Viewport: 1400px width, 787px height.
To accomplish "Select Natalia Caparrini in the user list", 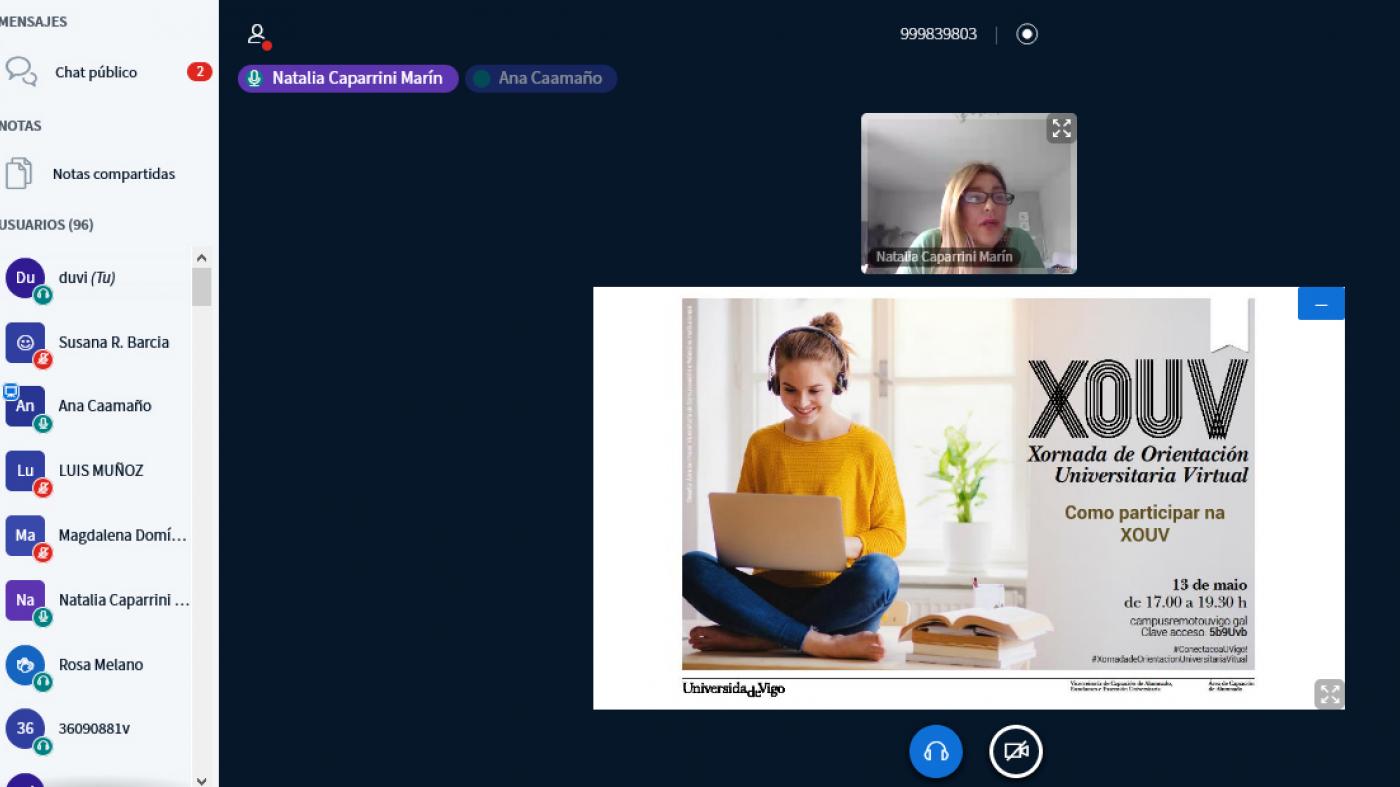I will (97, 600).
